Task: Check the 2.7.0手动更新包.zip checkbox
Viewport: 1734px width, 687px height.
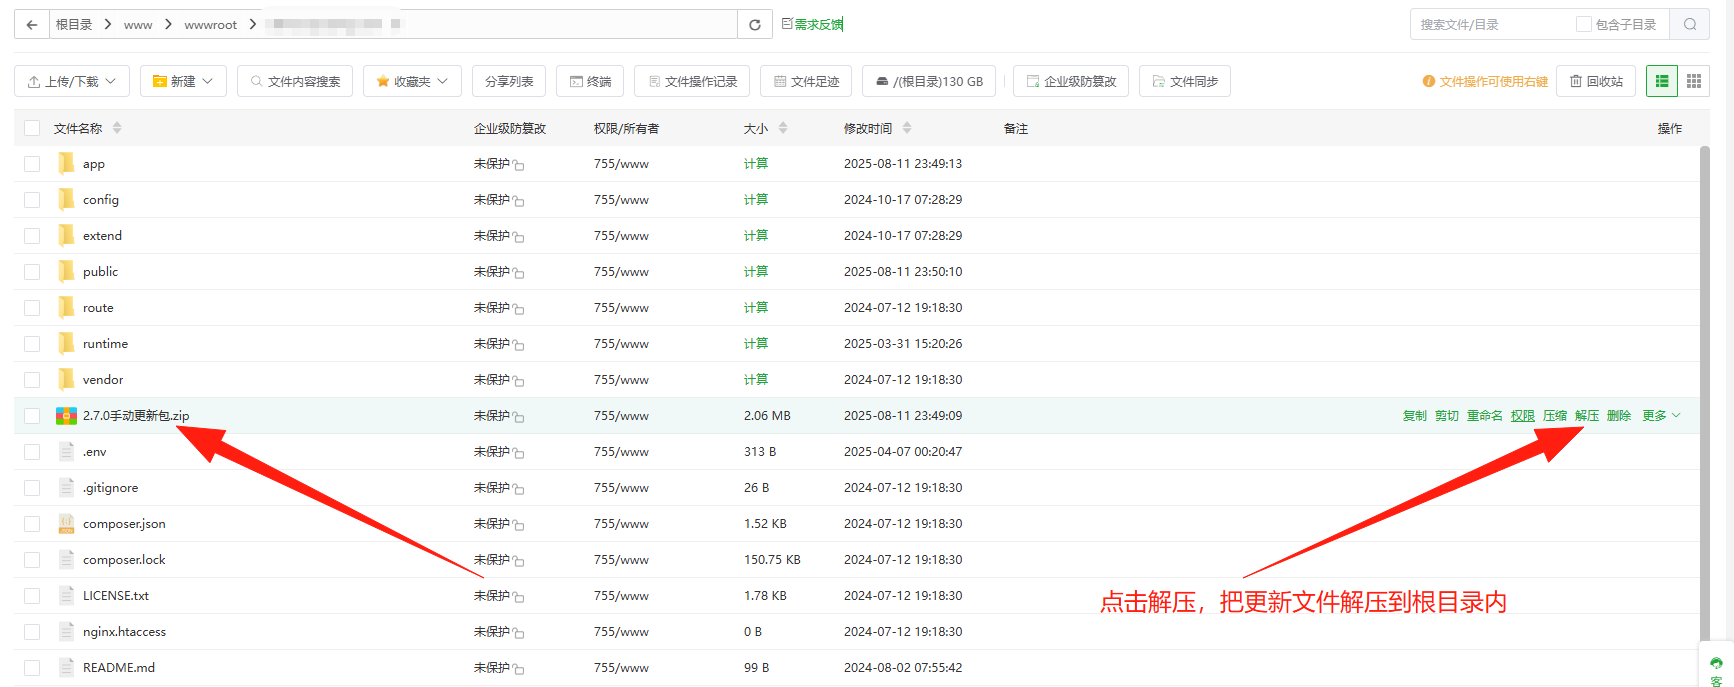Action: (x=32, y=416)
